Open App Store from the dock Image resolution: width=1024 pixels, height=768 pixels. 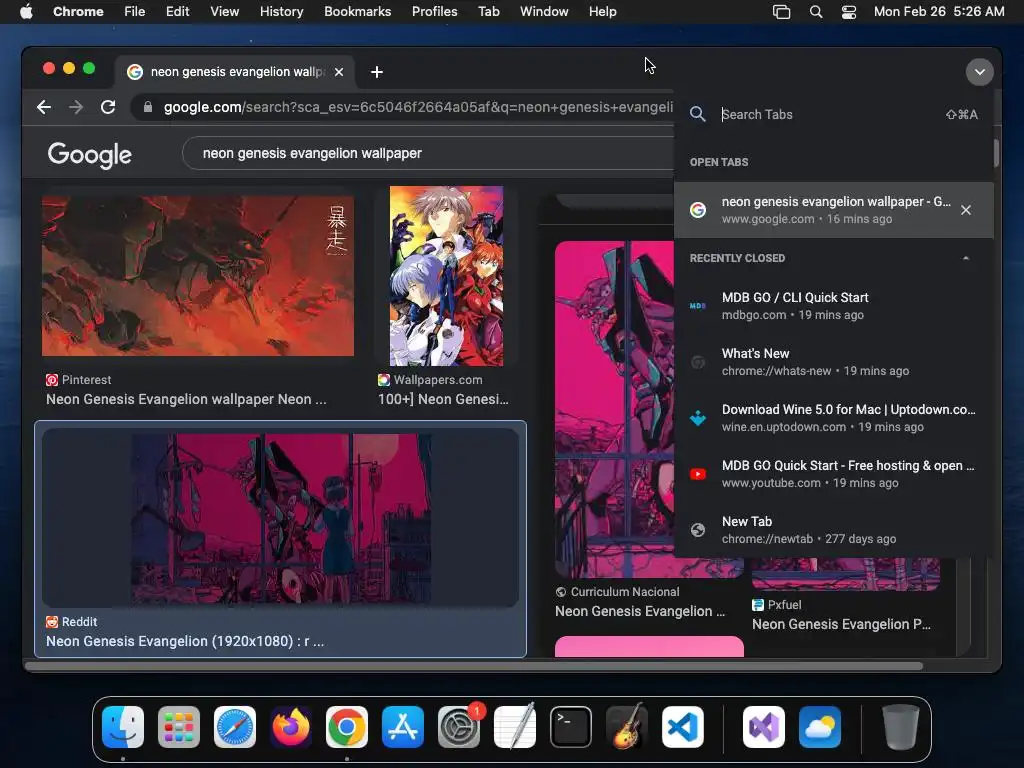(403, 727)
